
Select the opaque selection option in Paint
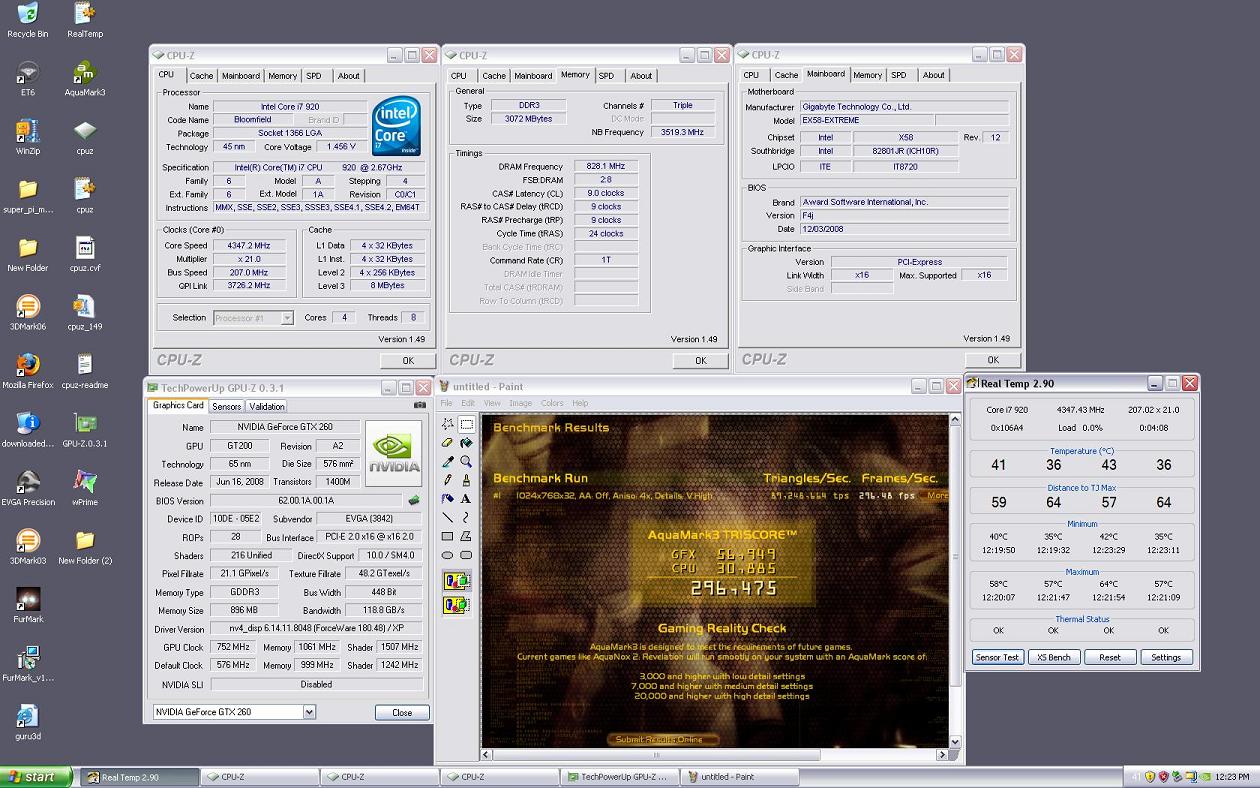[x=457, y=581]
